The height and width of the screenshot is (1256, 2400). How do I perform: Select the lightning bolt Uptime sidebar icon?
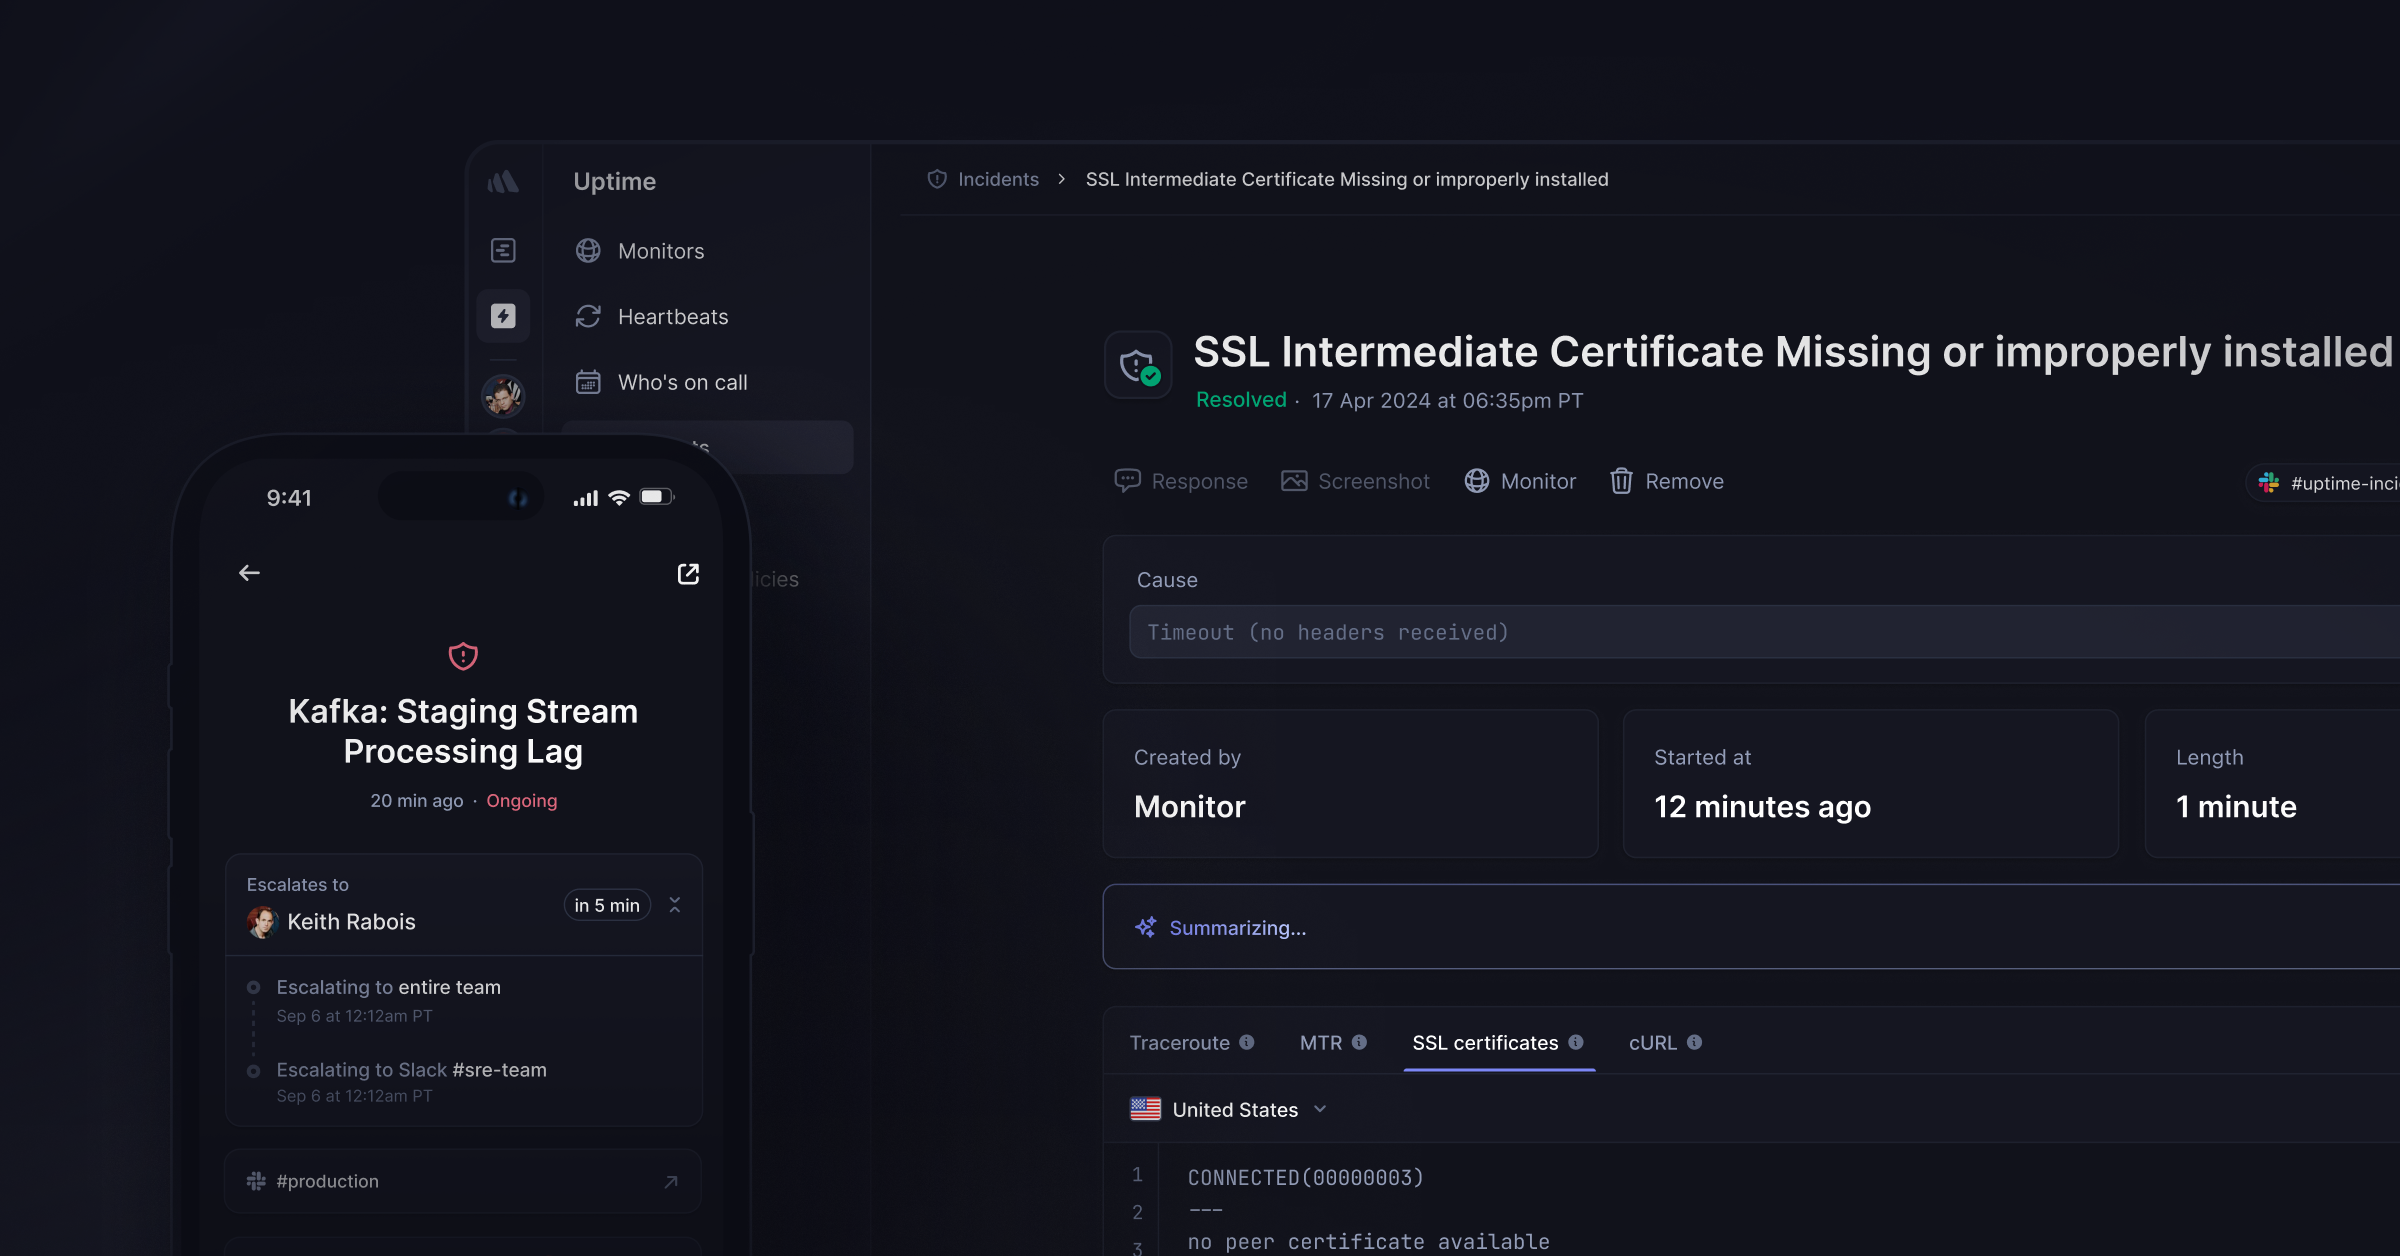(x=503, y=315)
